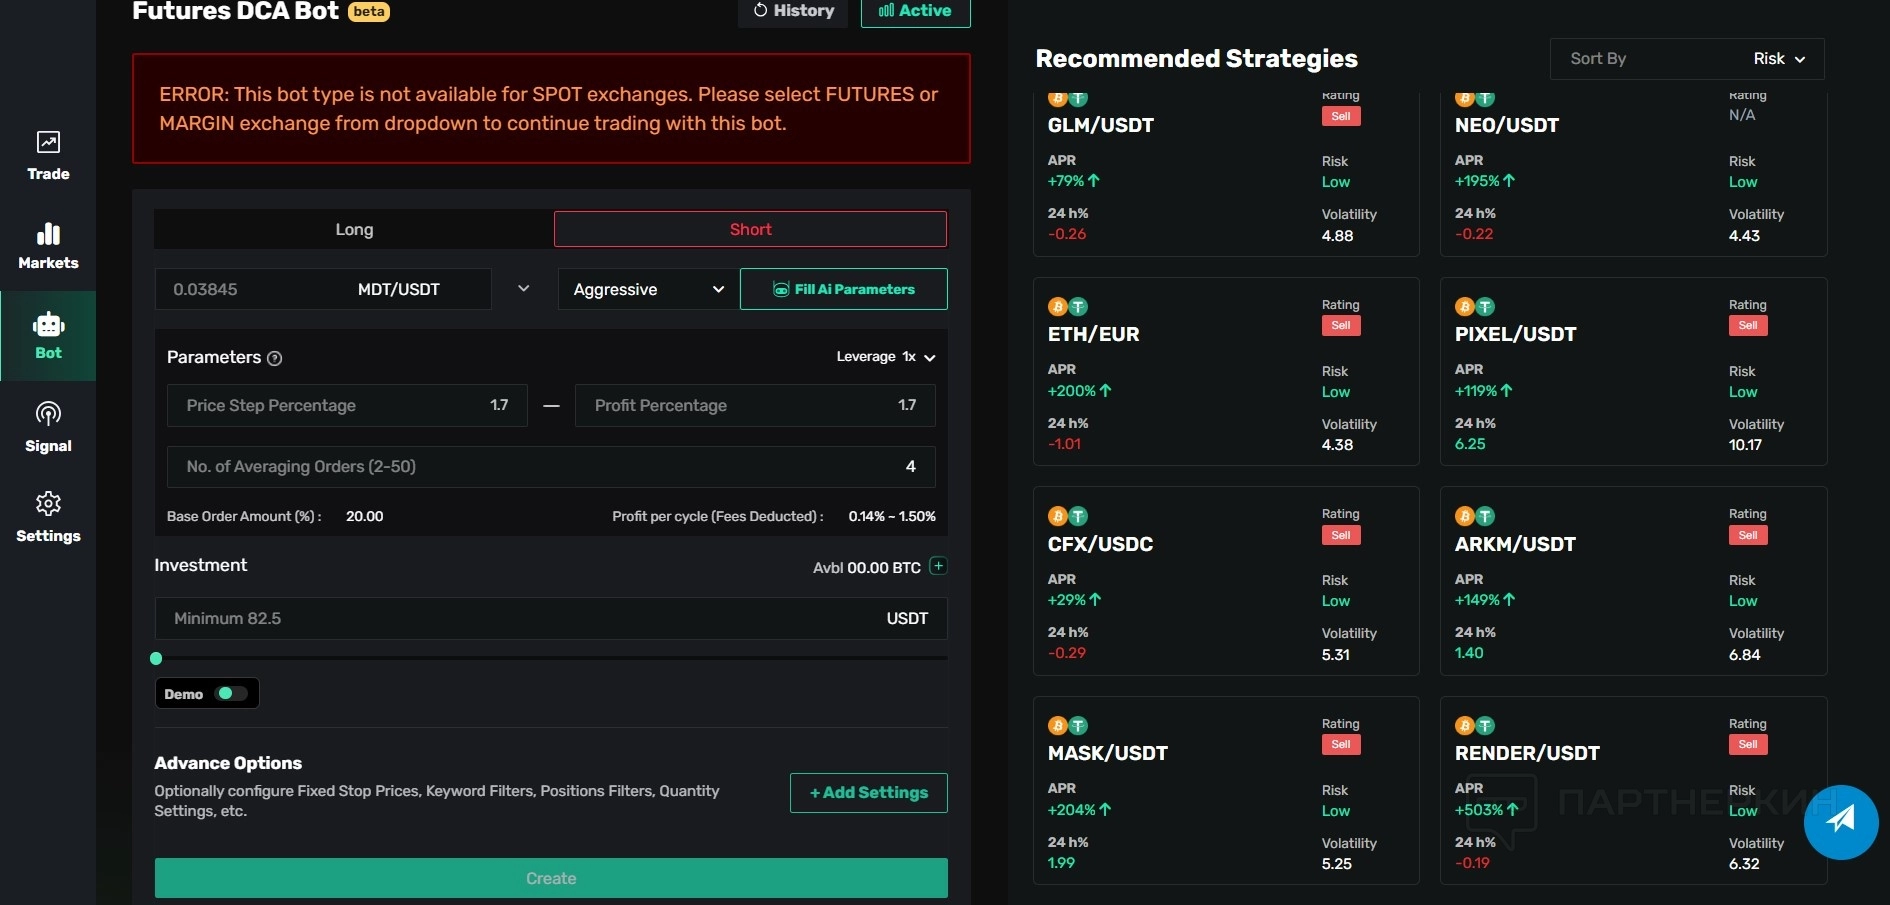Open the Trade section in sidebar
The image size is (1890, 905).
click(48, 156)
